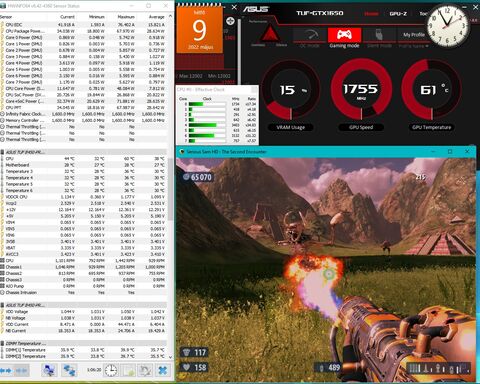Screen dimensions: 480x384
Task: Click HWiNFO logging file icon
Action: pos(128,370)
